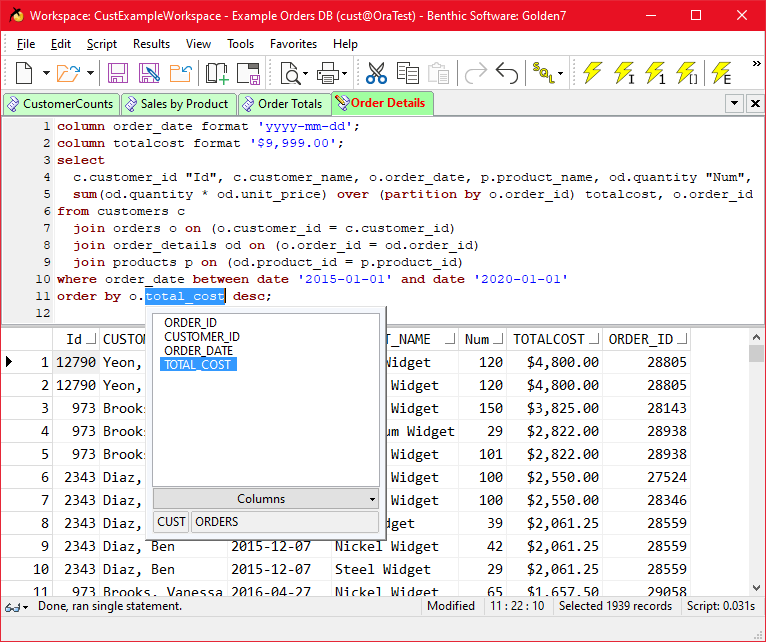Click the Print icon

[328, 73]
